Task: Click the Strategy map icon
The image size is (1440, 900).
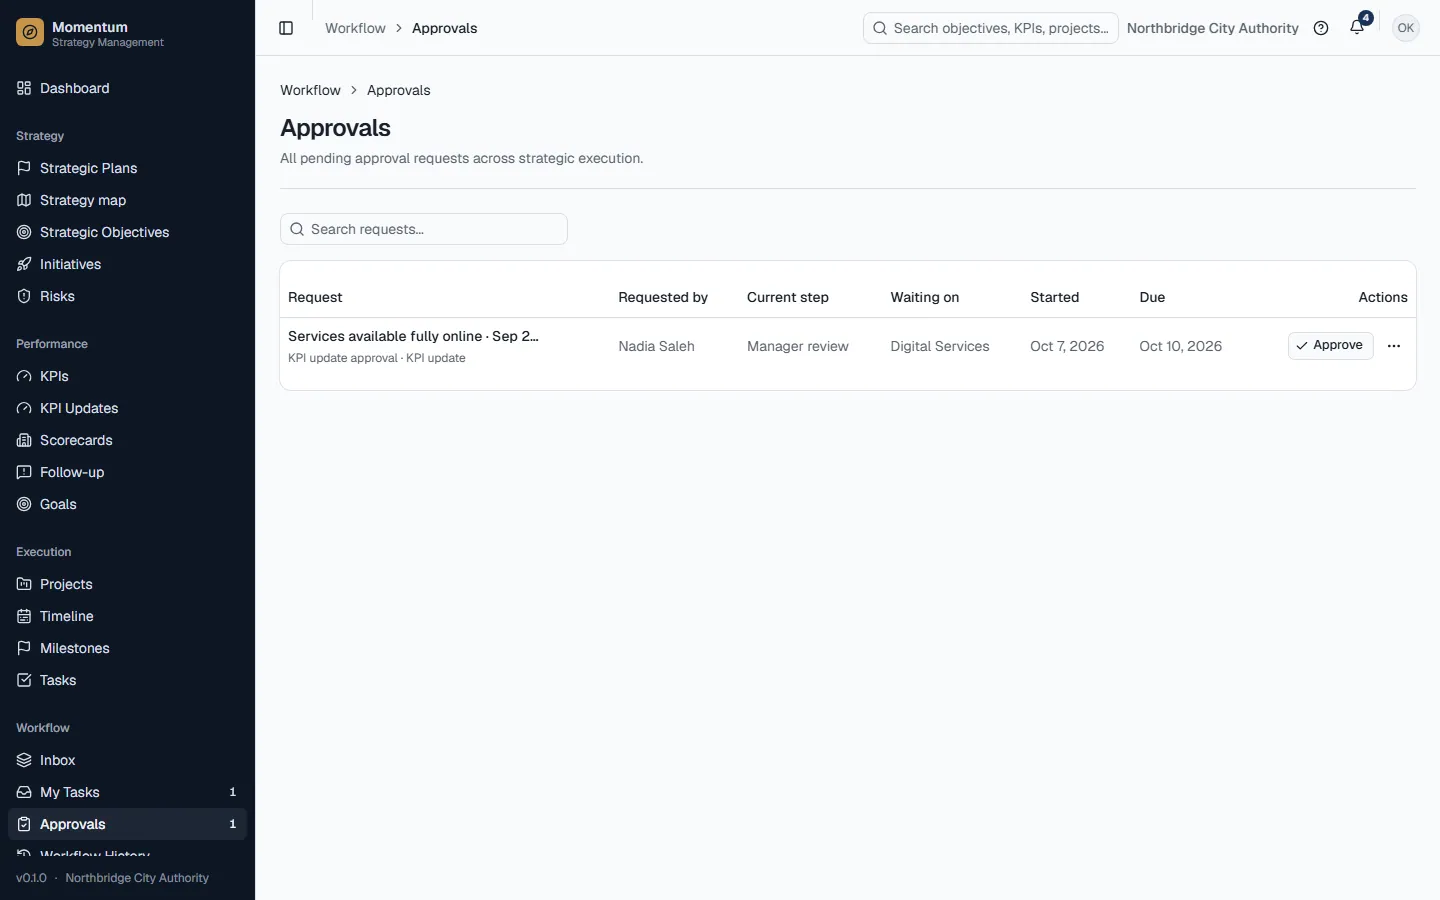Action: point(24,200)
